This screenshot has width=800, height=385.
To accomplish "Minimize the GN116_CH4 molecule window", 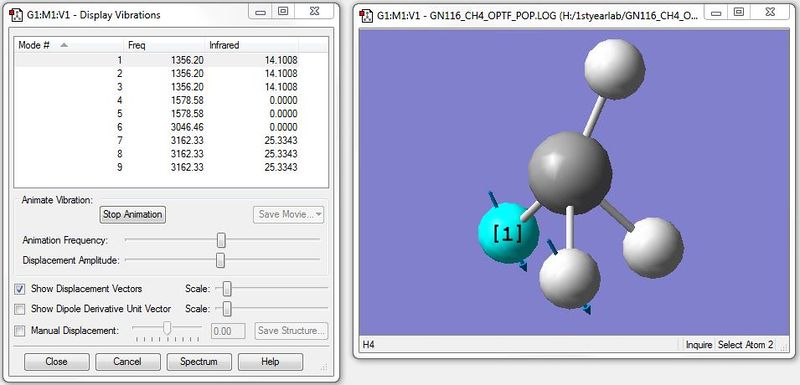I will pos(716,13).
